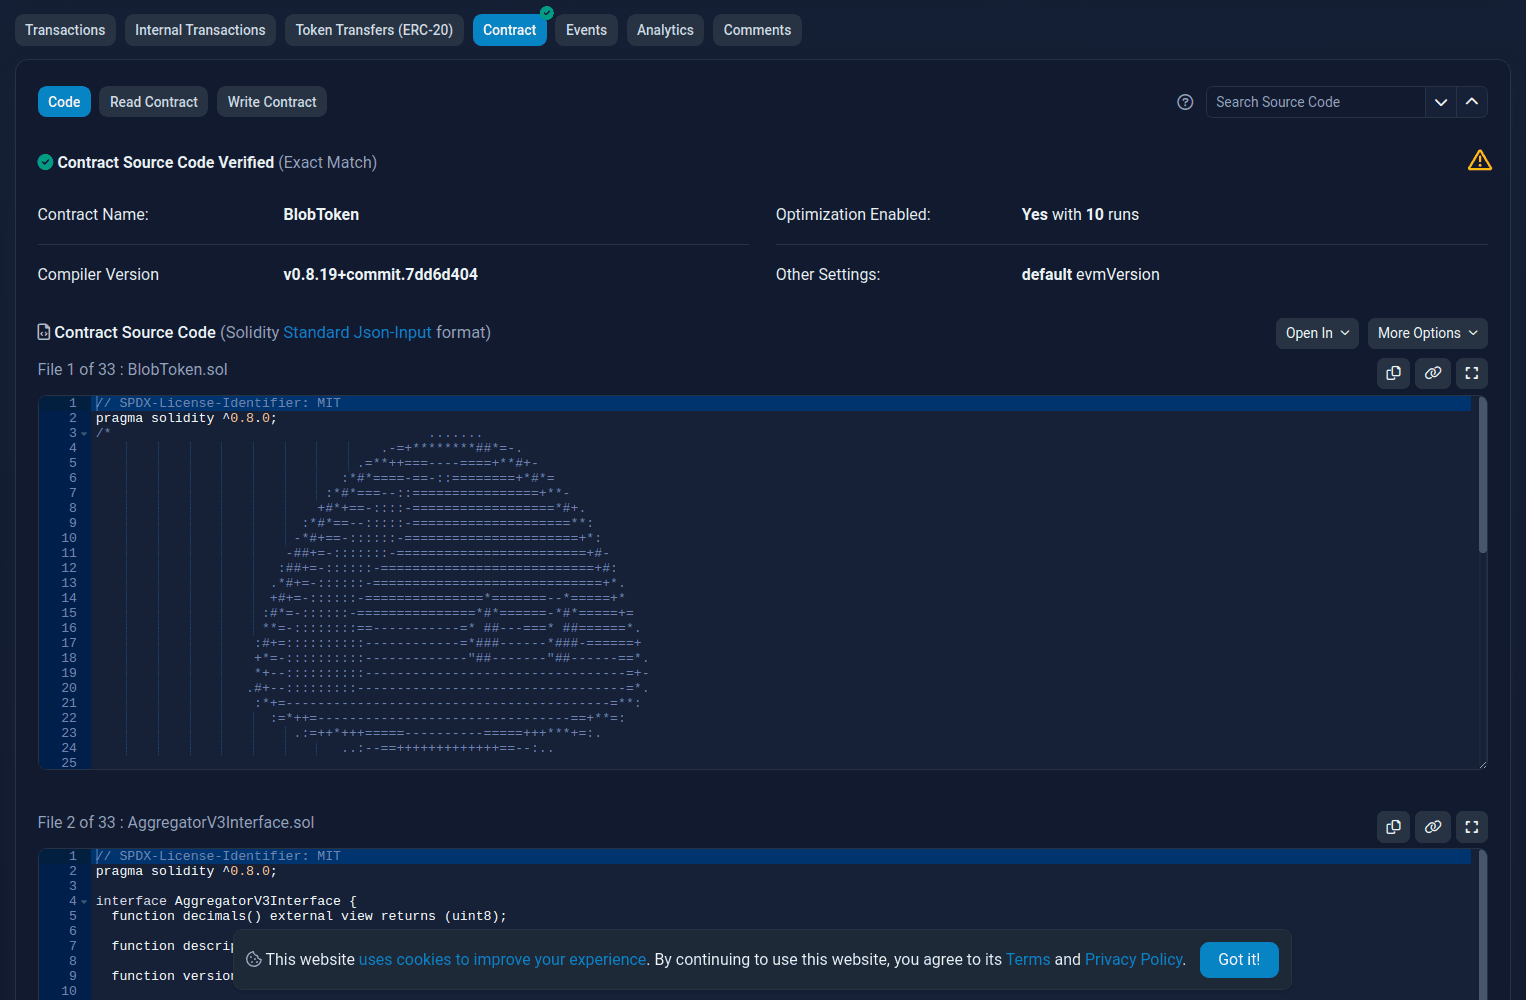Open AggregatorV3Interface.sol in fullscreen view
The image size is (1526, 1000).
(x=1471, y=827)
